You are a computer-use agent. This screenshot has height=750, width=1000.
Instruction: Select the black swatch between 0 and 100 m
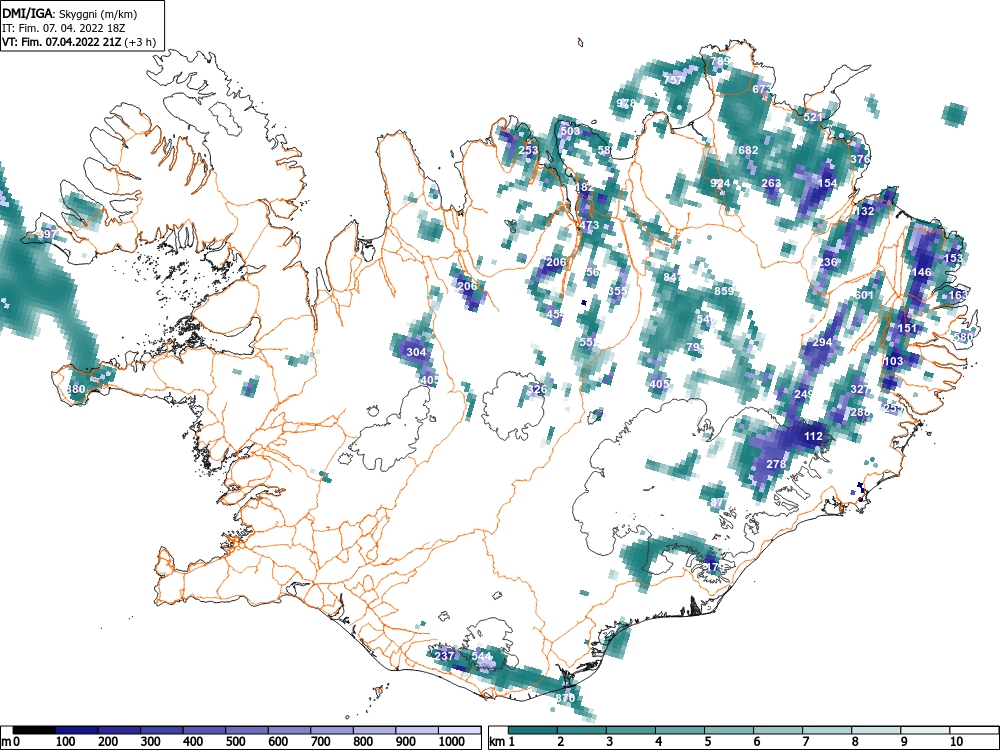tap(34, 730)
